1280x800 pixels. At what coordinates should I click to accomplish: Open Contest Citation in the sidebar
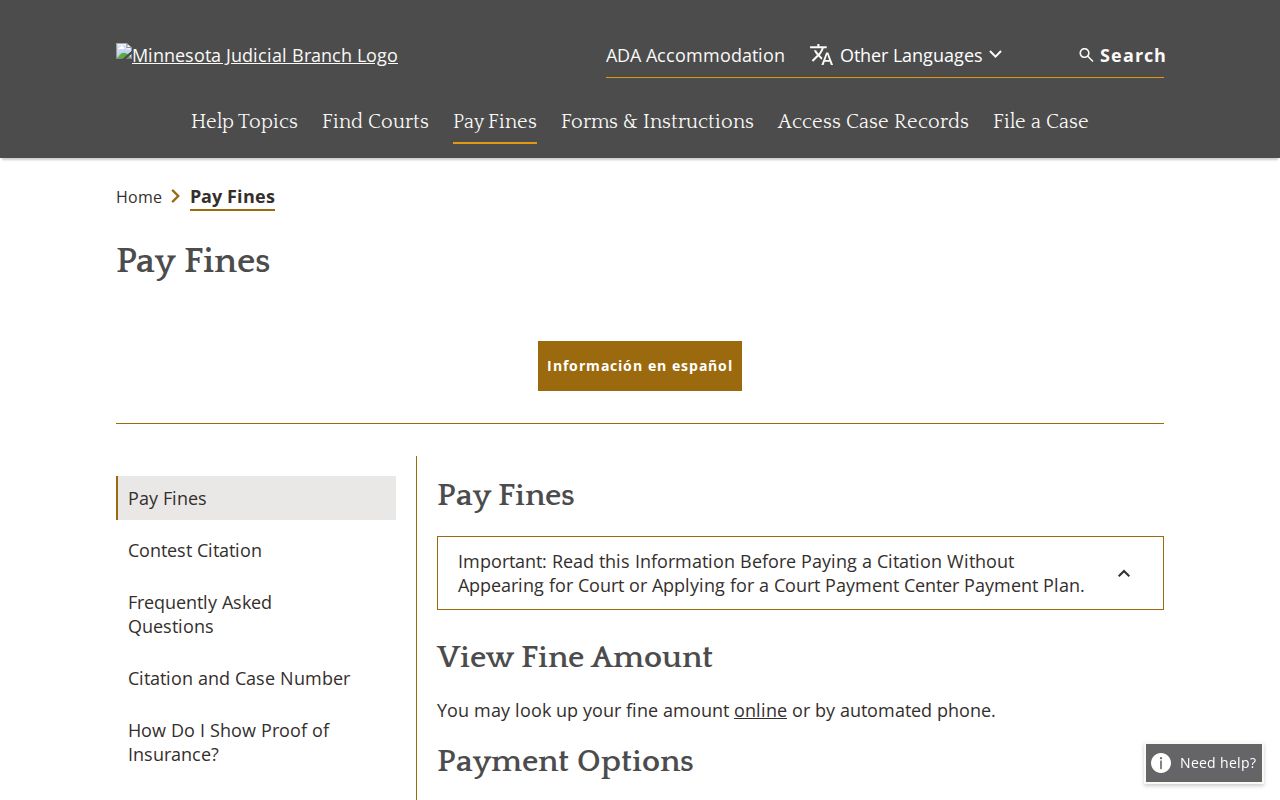click(x=195, y=550)
